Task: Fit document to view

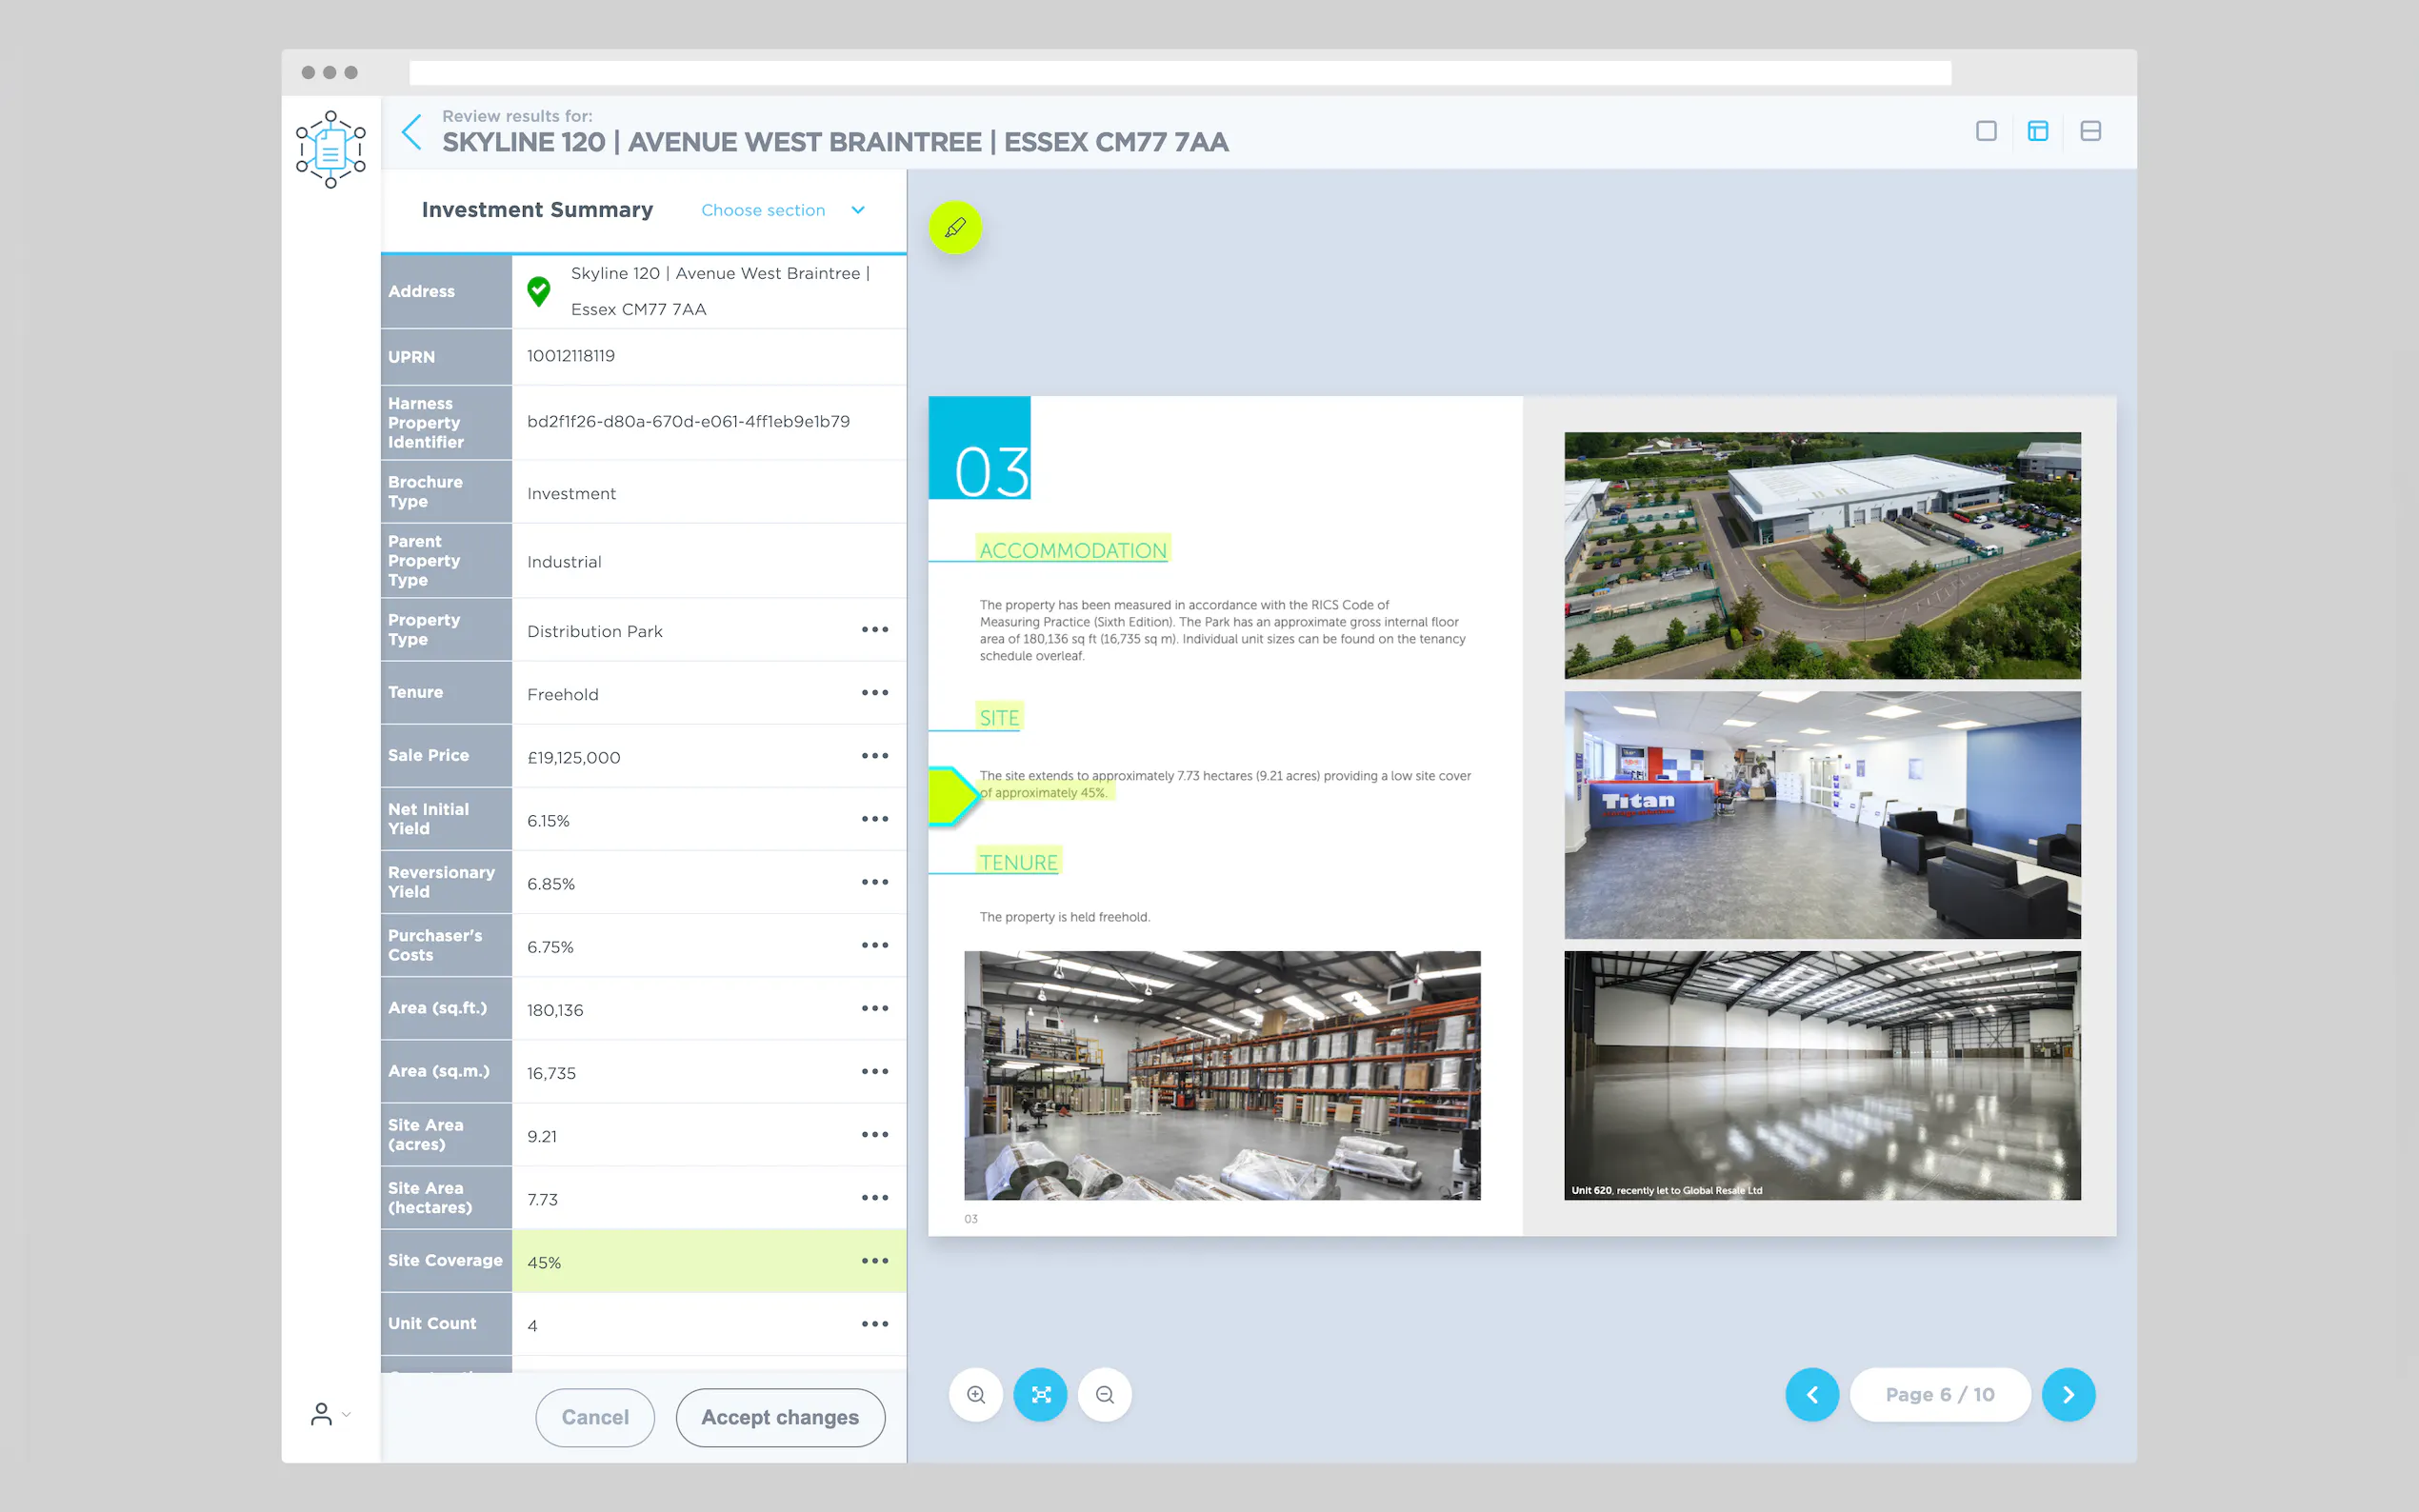Action: pyautogui.click(x=1040, y=1394)
